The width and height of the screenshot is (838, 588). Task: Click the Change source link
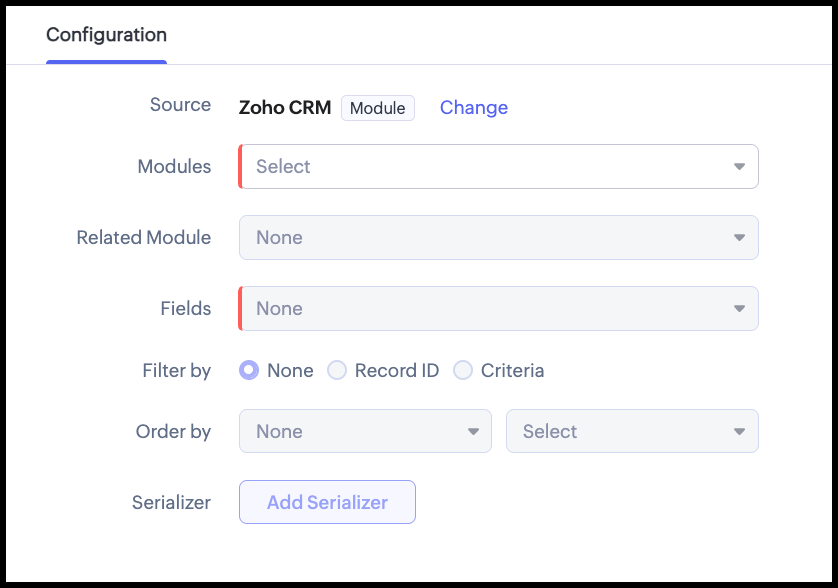473,108
